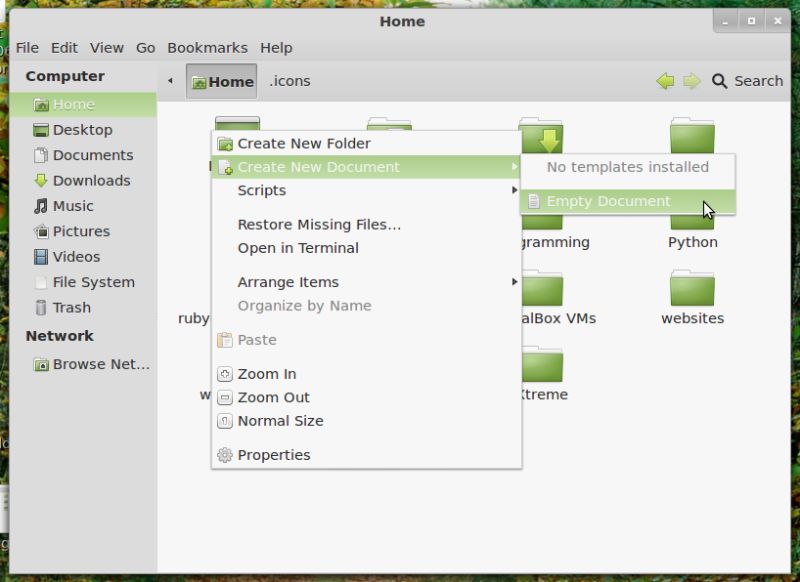Open the Bookmarks menu

(207, 47)
